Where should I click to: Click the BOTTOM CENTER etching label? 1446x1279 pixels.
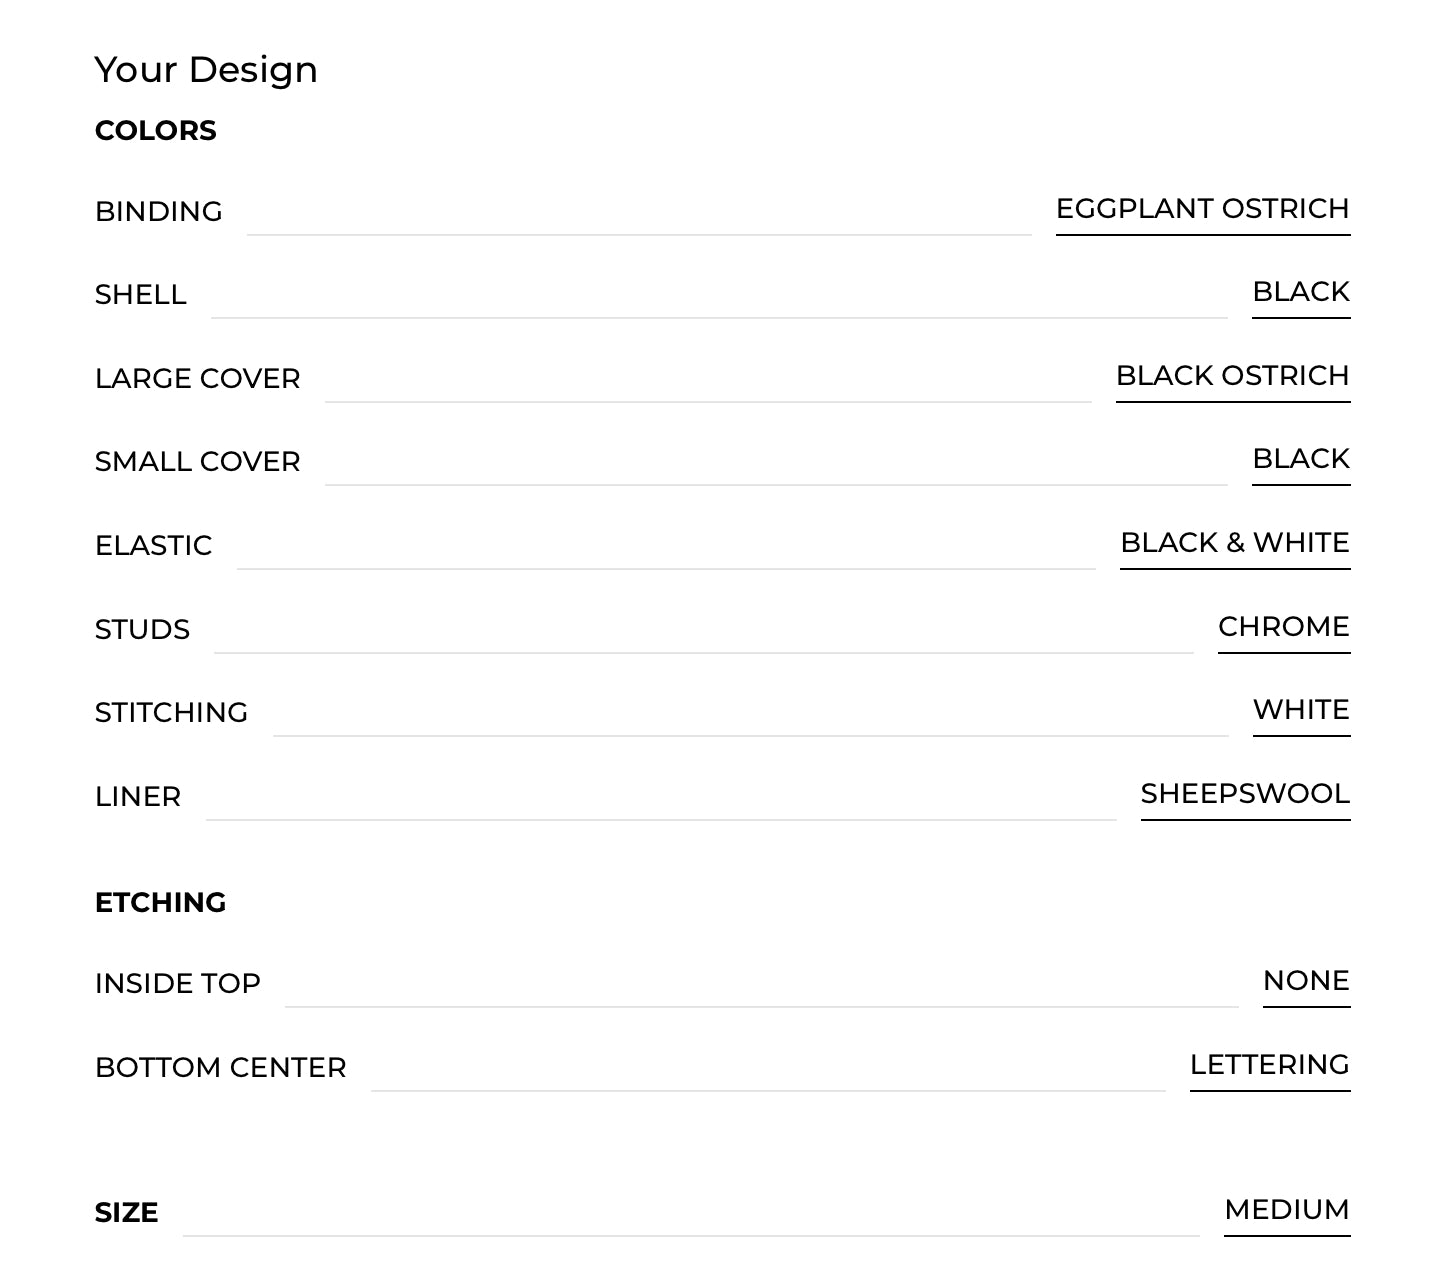pos(221,1068)
